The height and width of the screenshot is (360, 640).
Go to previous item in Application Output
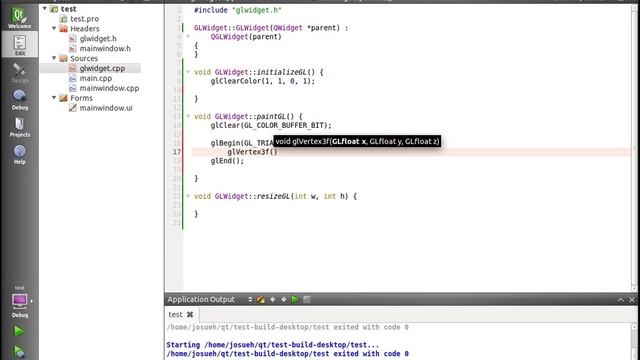(273, 300)
